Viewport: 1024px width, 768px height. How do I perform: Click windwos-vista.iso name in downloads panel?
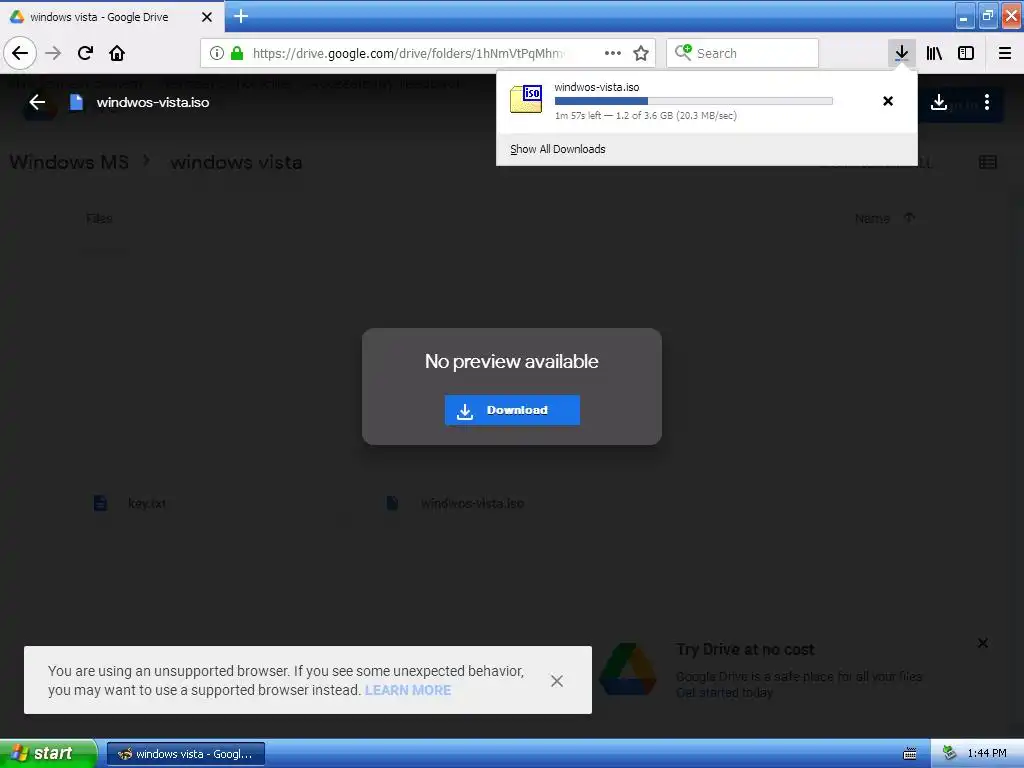click(597, 87)
